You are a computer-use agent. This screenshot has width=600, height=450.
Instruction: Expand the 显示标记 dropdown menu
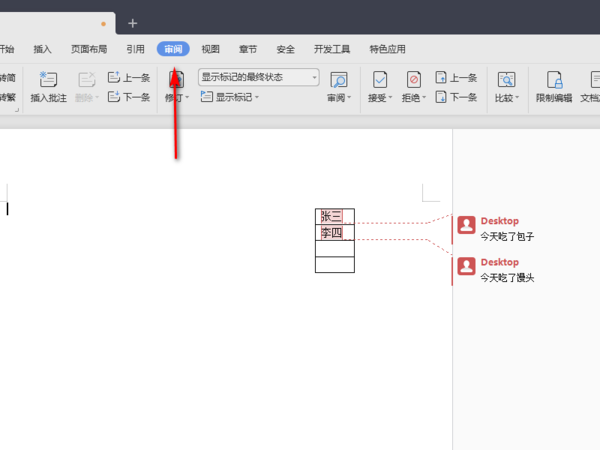(230, 97)
